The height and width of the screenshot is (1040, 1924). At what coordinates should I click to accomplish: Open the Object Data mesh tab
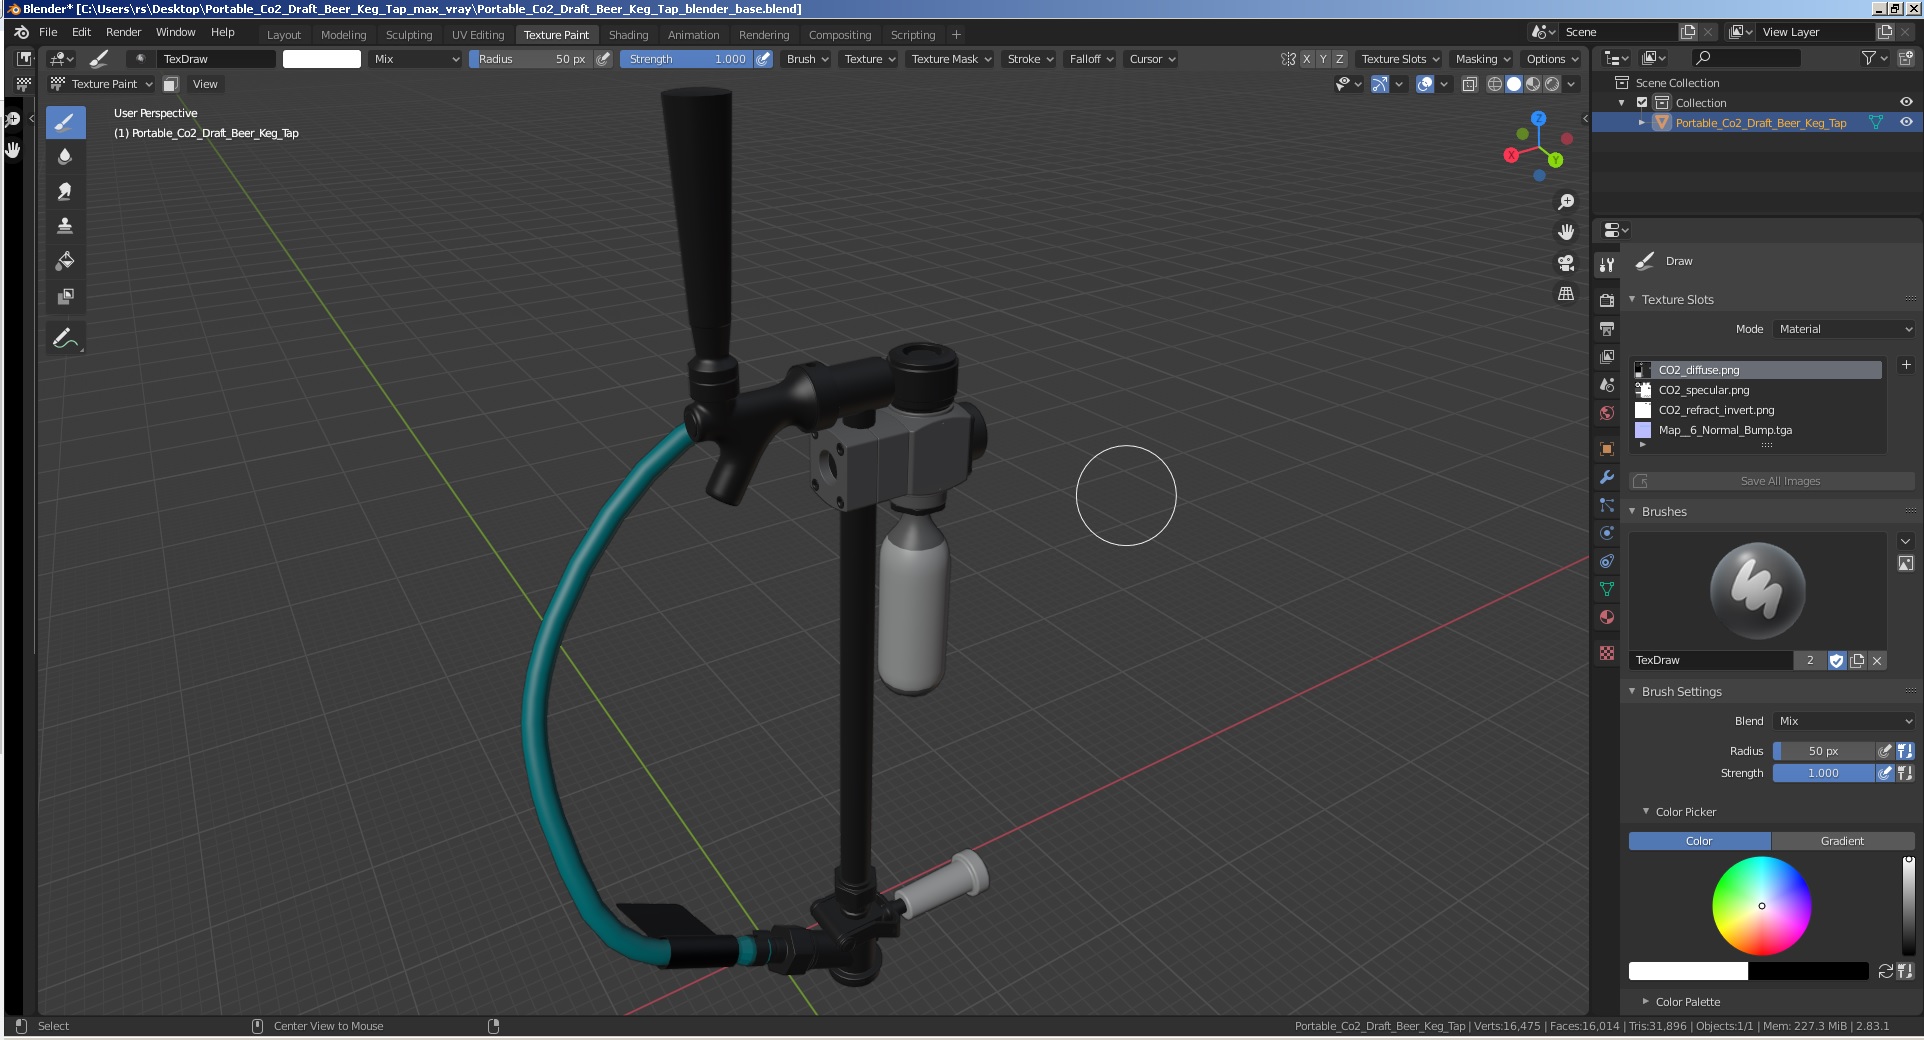pos(1607,589)
